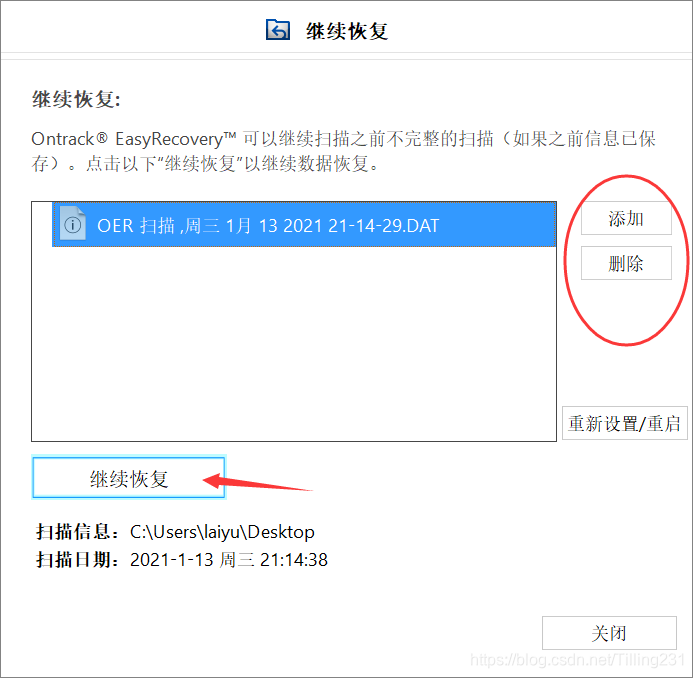Click the info document icon beside OER scan
This screenshot has width=693, height=678.
tap(72, 224)
